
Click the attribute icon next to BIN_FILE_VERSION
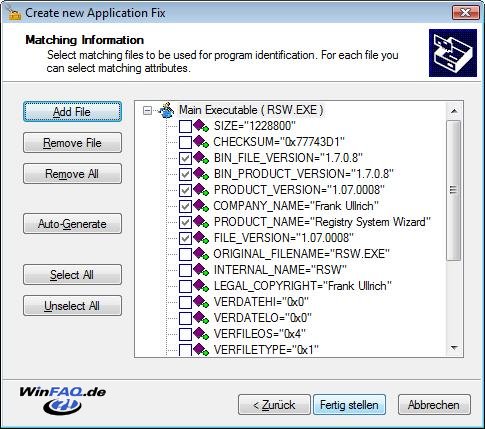click(x=201, y=158)
